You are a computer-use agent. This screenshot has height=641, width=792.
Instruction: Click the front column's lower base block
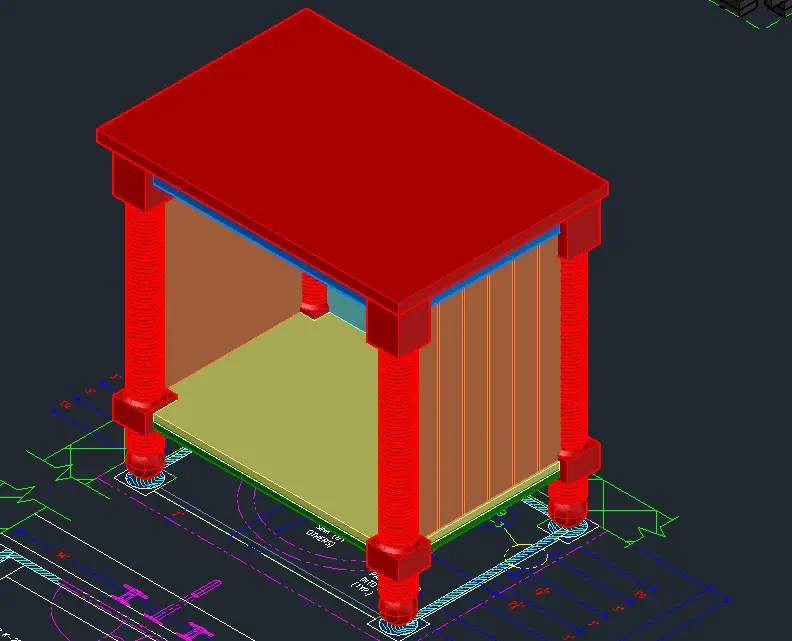(x=397, y=557)
